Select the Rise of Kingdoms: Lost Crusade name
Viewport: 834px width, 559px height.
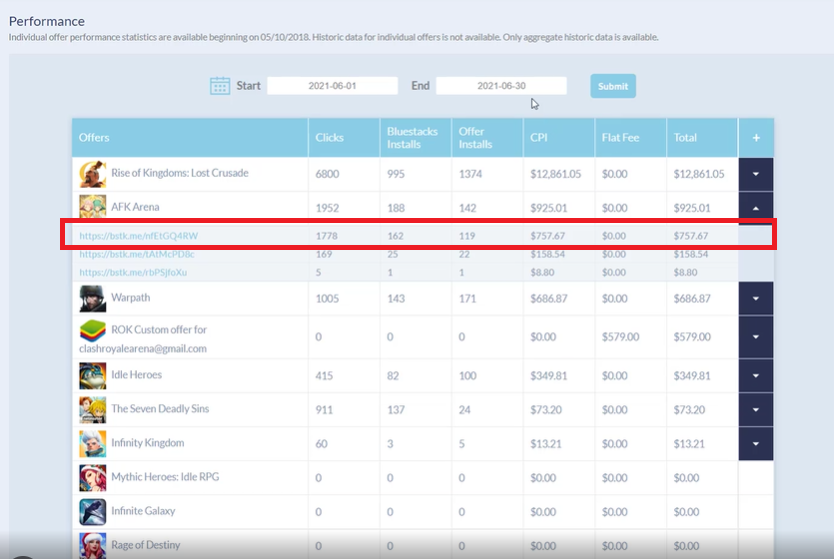(x=180, y=173)
